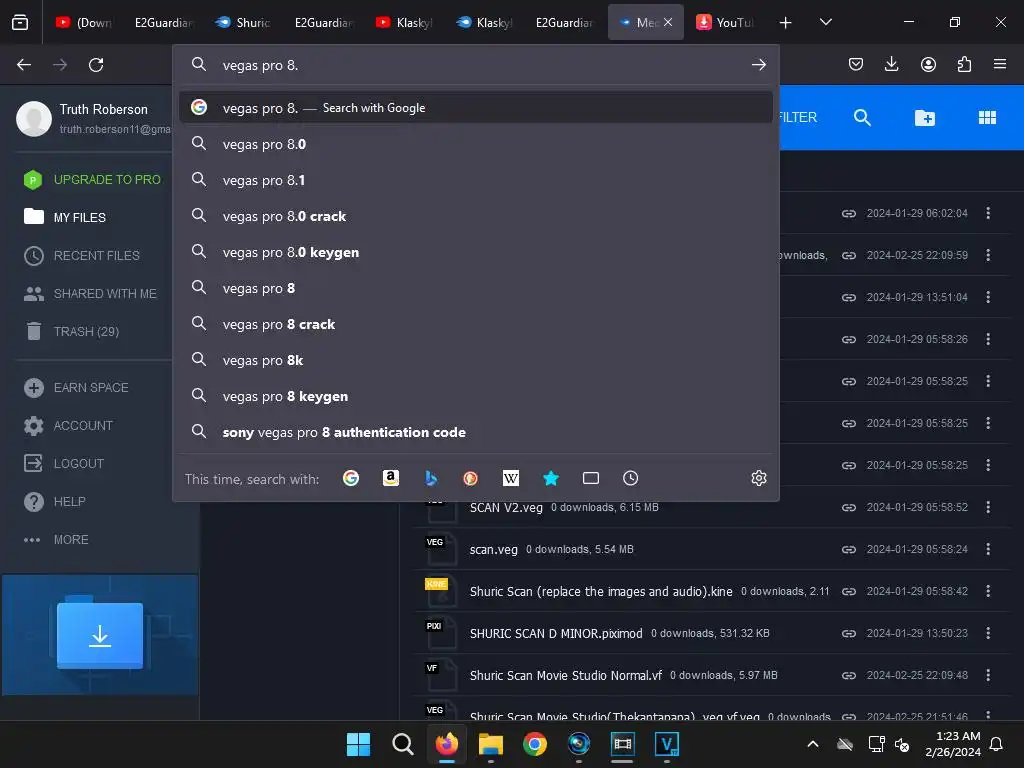Open SHARED WITH ME section
This screenshot has width=1024, height=768.
(104, 294)
